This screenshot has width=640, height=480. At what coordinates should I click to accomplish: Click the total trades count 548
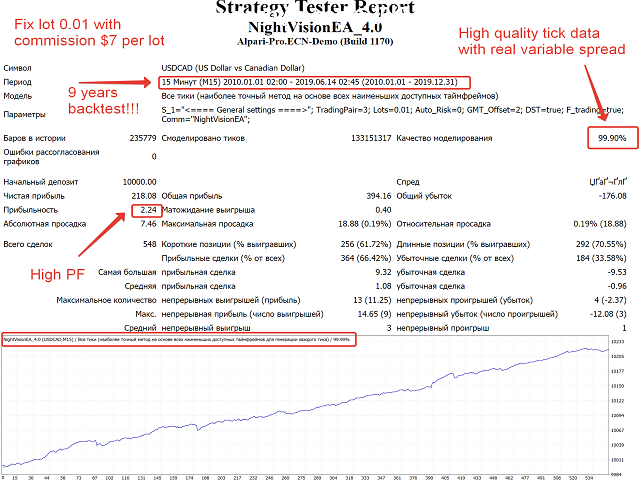coord(149,243)
